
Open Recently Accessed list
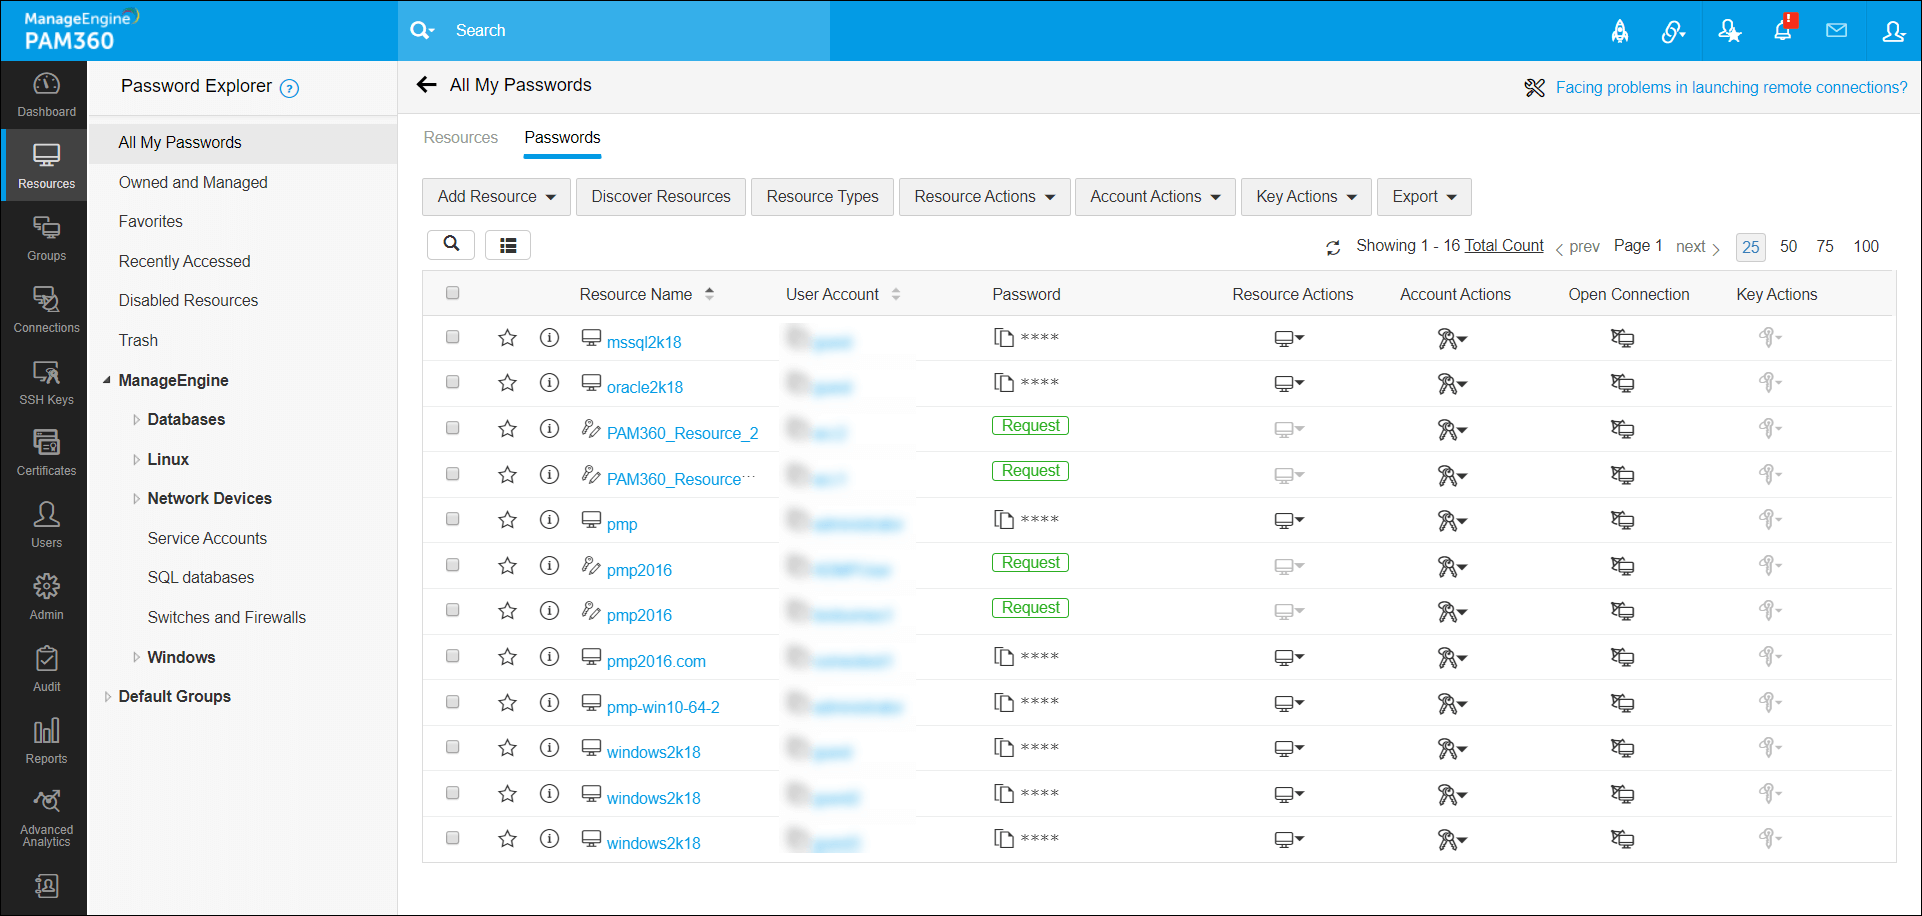(185, 261)
